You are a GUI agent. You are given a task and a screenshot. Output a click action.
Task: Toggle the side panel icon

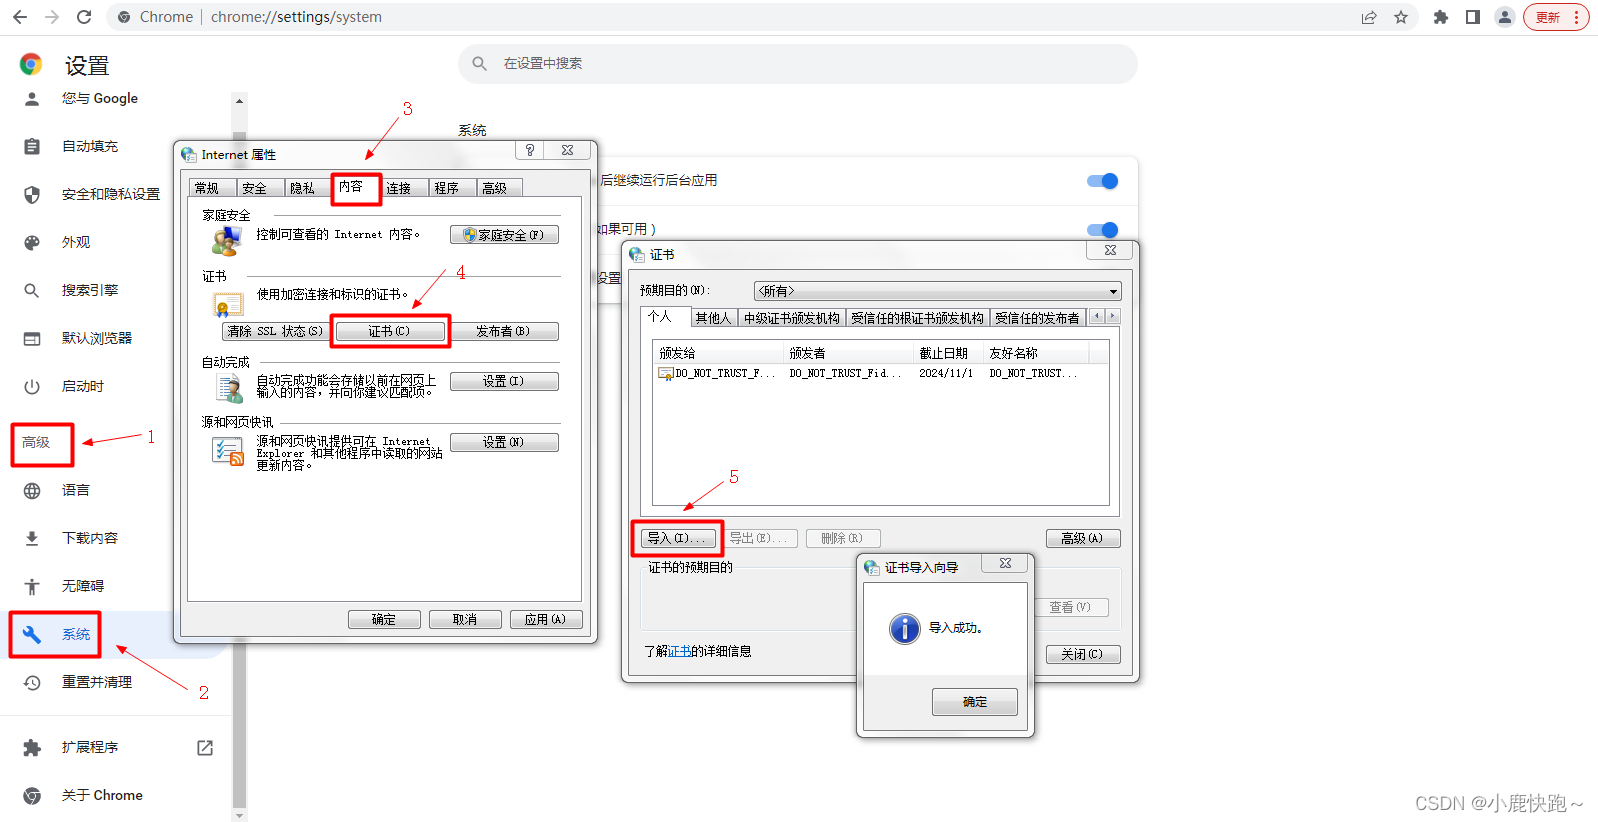point(1473,17)
